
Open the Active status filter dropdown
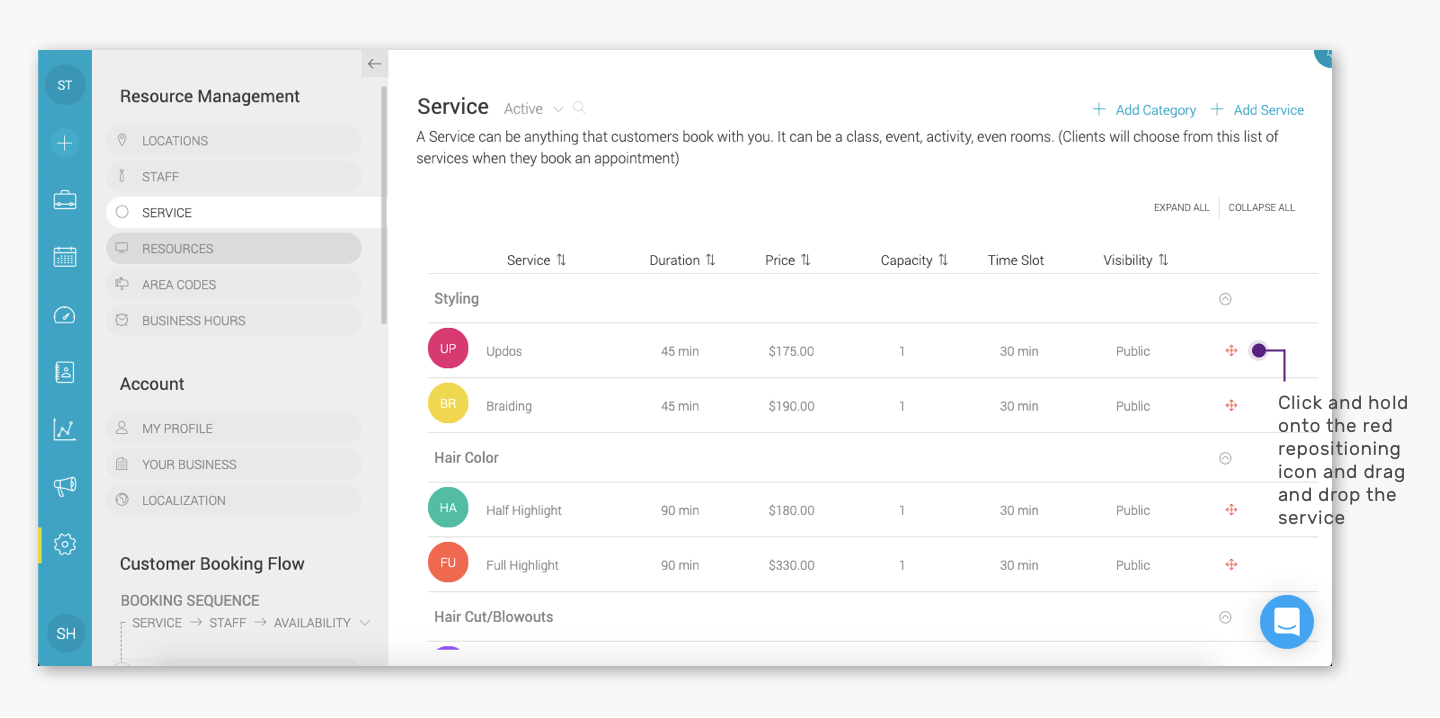tap(534, 109)
